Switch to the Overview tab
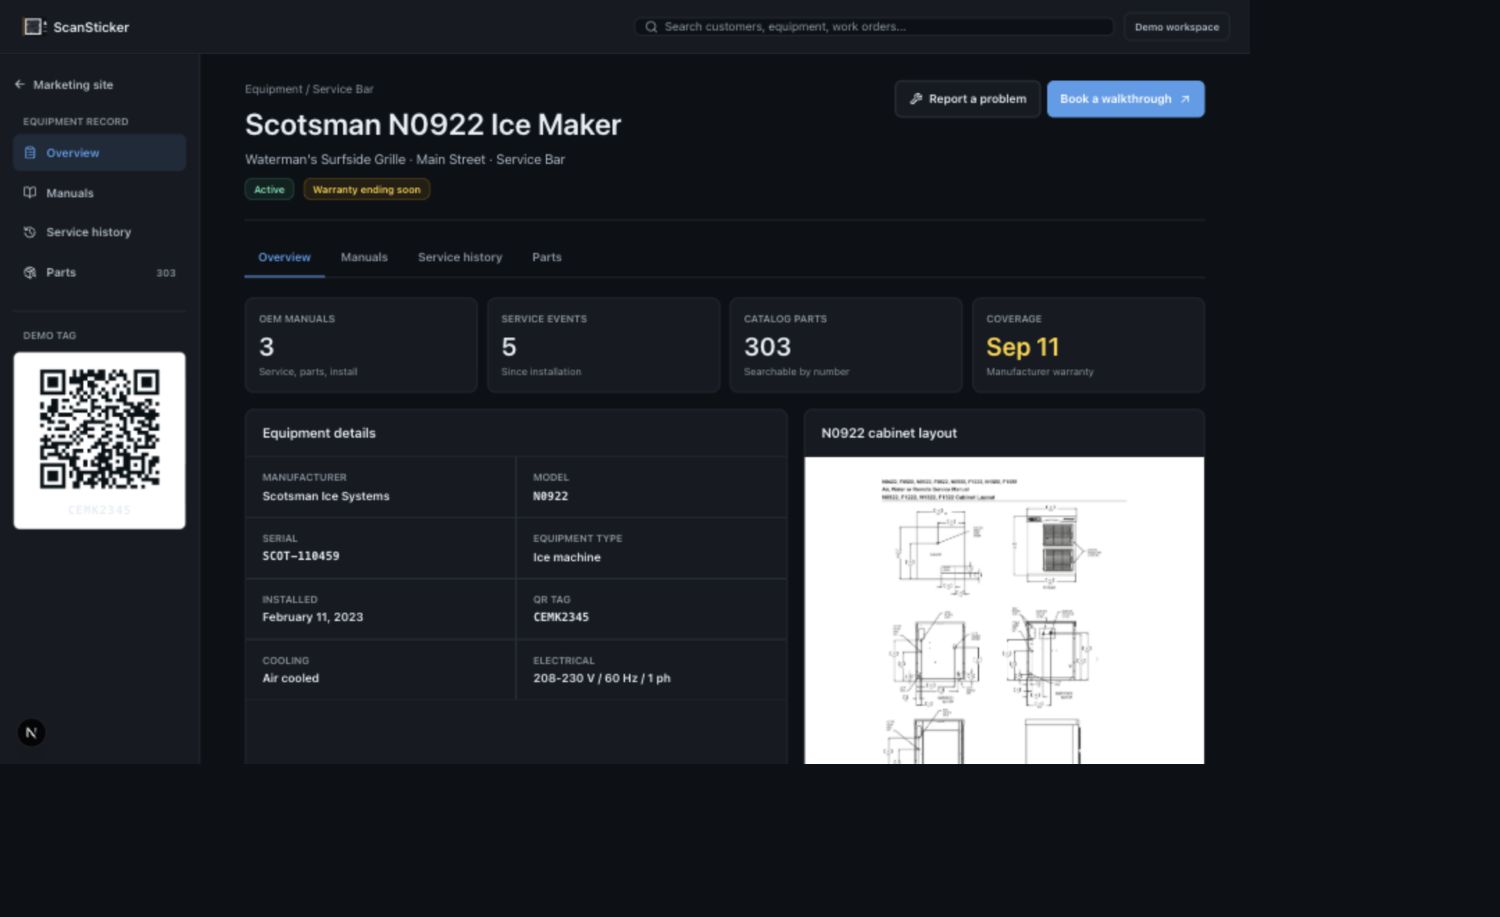This screenshot has height=917, width=1500. pos(284,257)
